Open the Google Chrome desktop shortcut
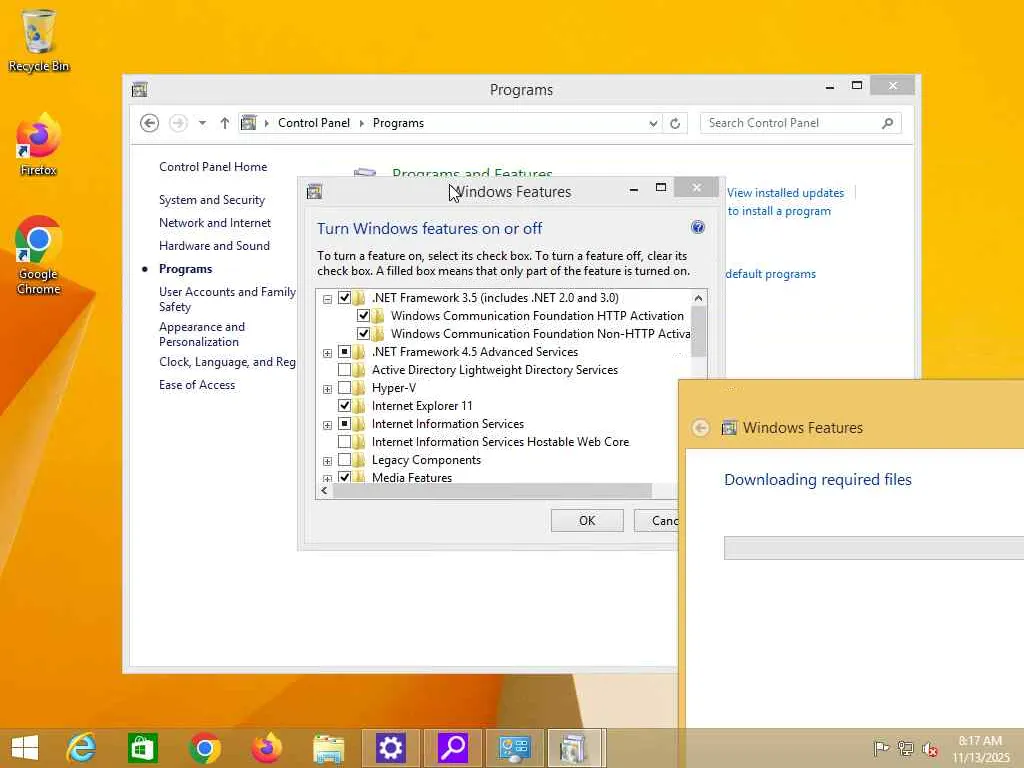Image resolution: width=1024 pixels, height=768 pixels. coord(39,255)
